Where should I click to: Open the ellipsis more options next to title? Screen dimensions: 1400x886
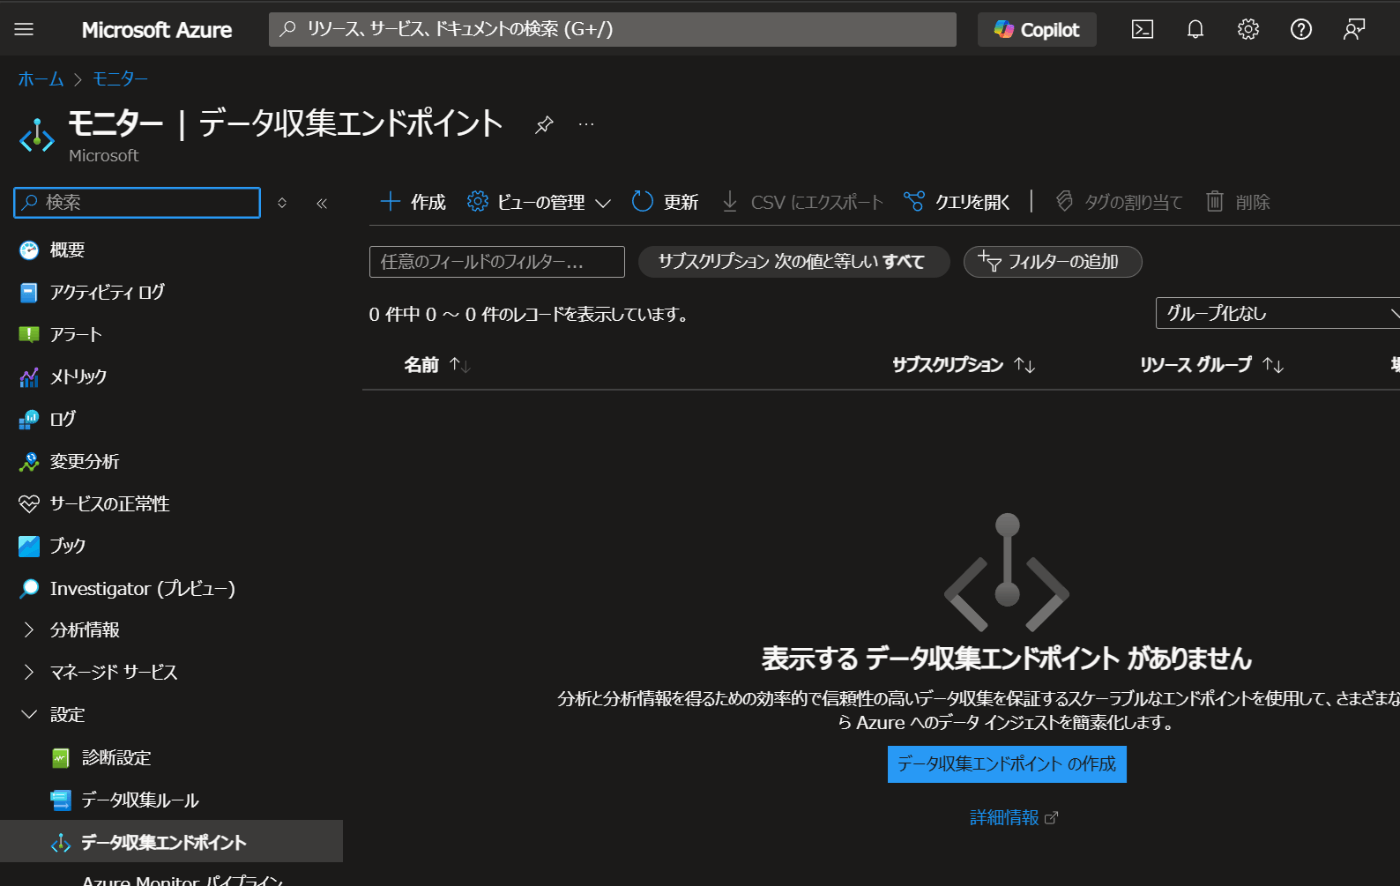[586, 124]
